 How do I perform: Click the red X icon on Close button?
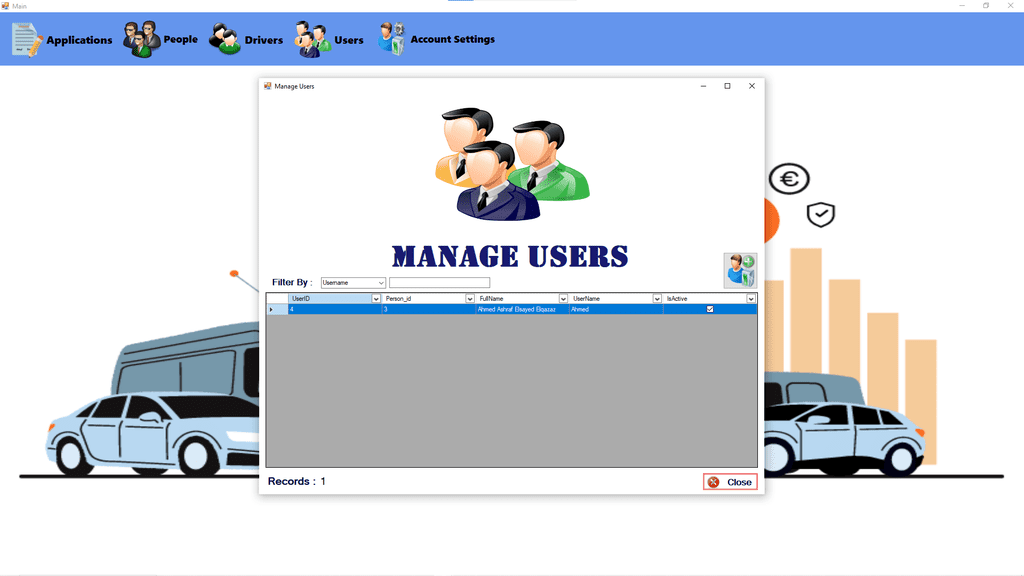coord(713,482)
